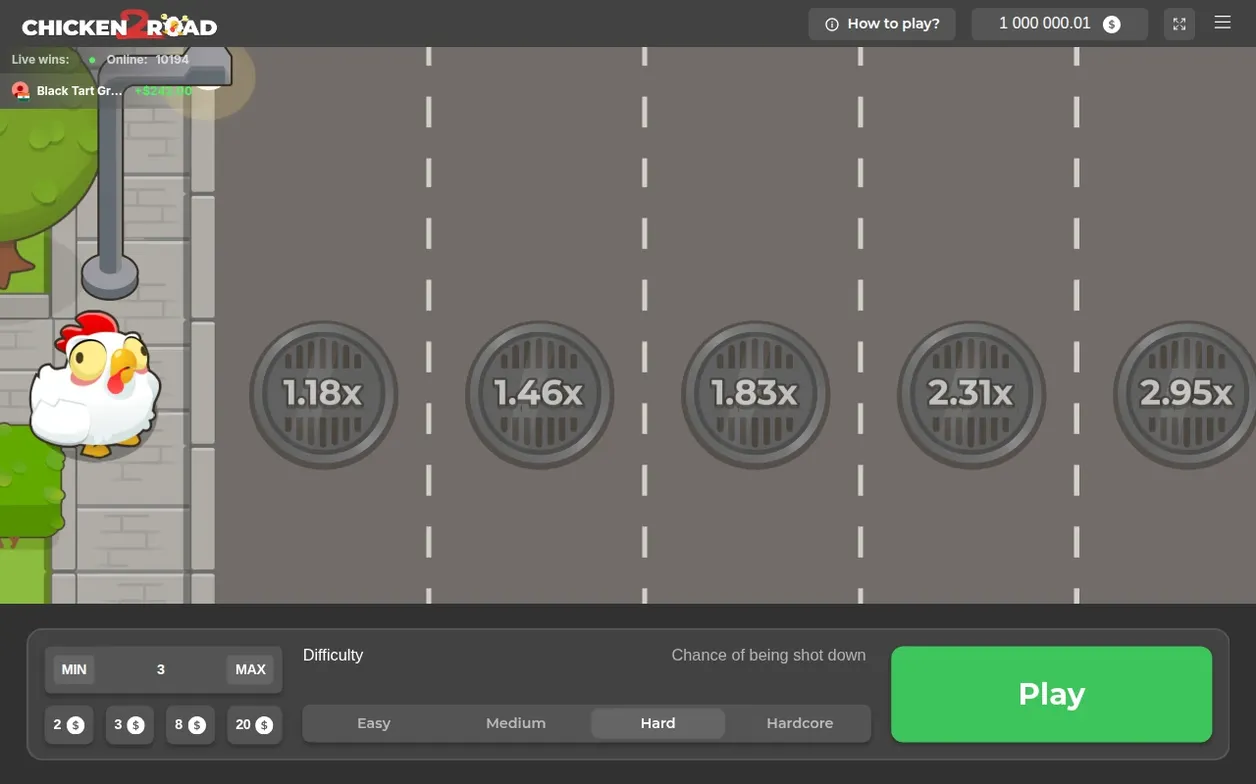This screenshot has width=1256, height=784.
Task: Select Hard difficulty
Action: [658, 723]
